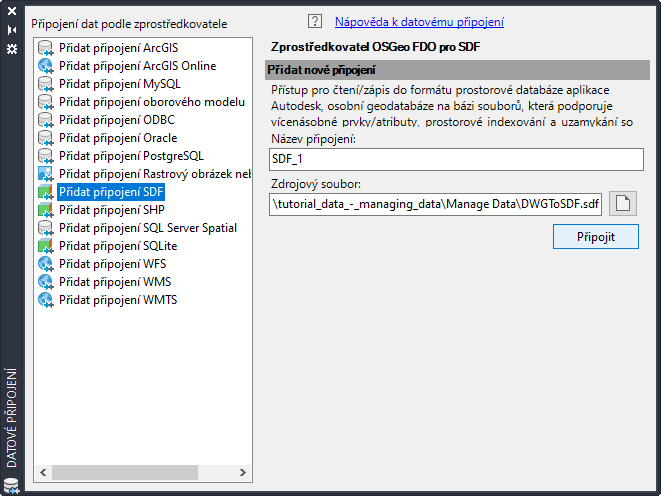Open help via question mark icon

point(315,21)
